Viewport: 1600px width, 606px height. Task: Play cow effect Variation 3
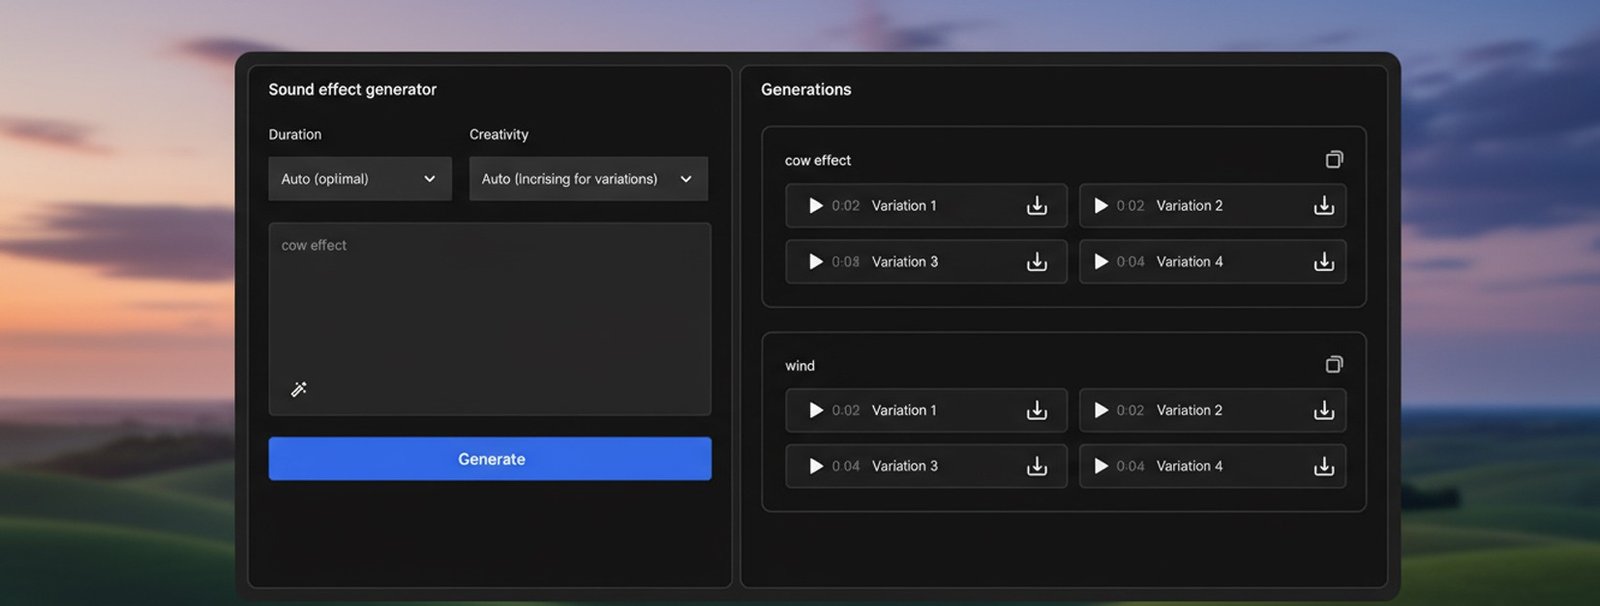pos(816,262)
